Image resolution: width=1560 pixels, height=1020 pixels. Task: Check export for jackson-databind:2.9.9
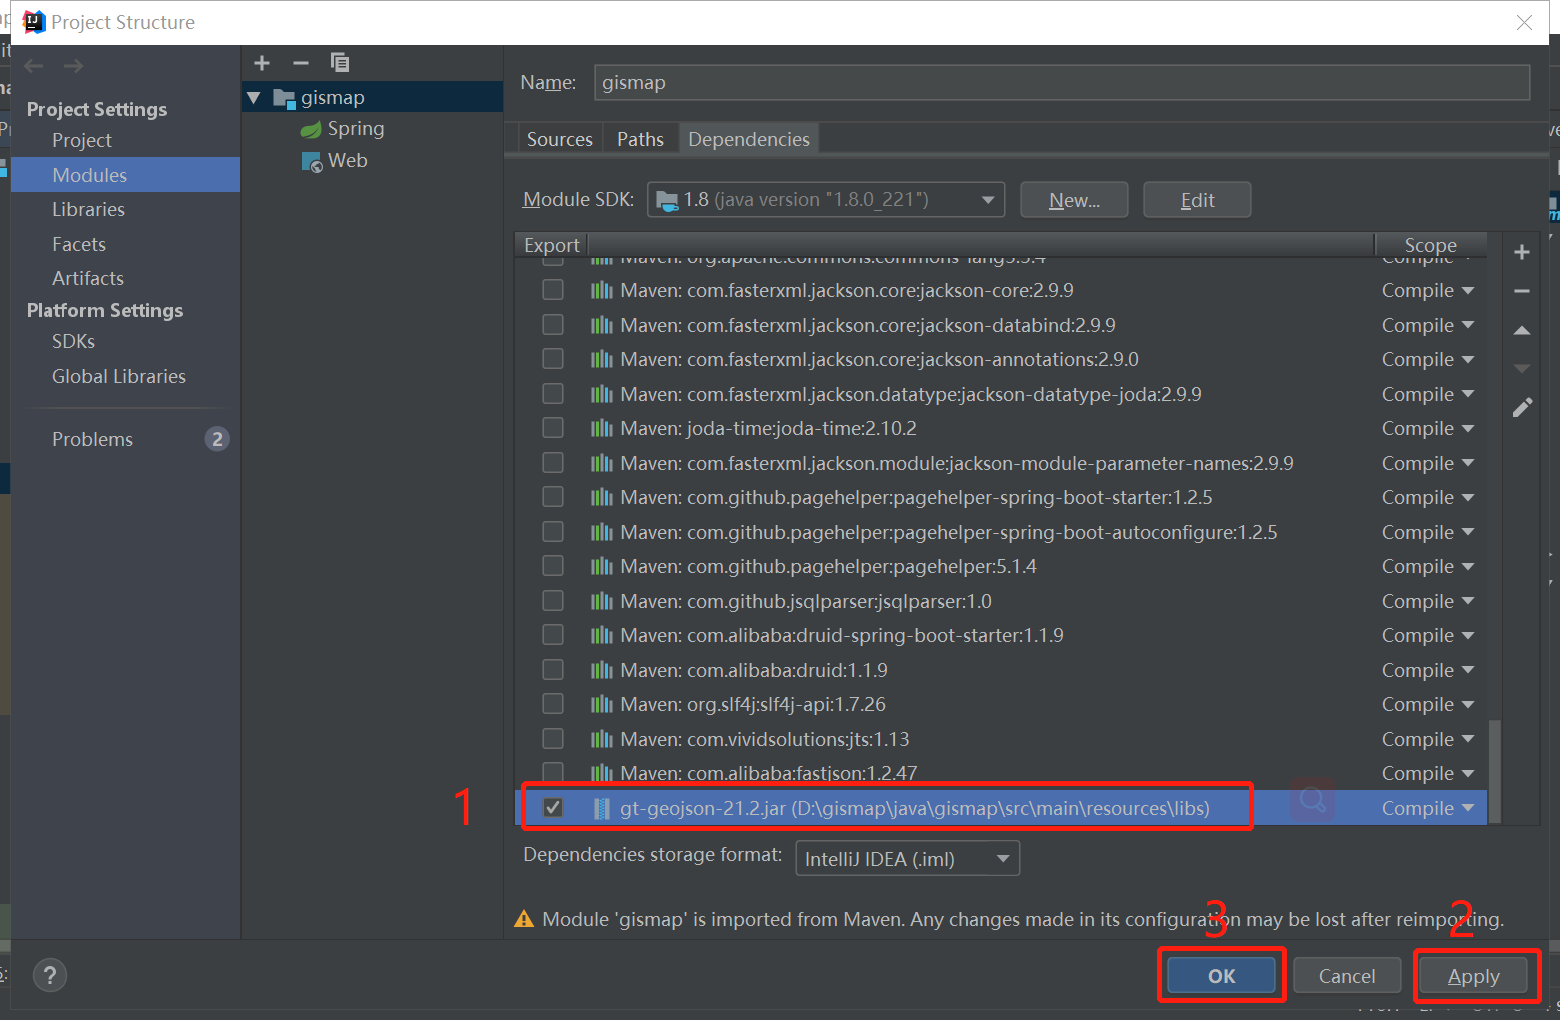coord(552,324)
